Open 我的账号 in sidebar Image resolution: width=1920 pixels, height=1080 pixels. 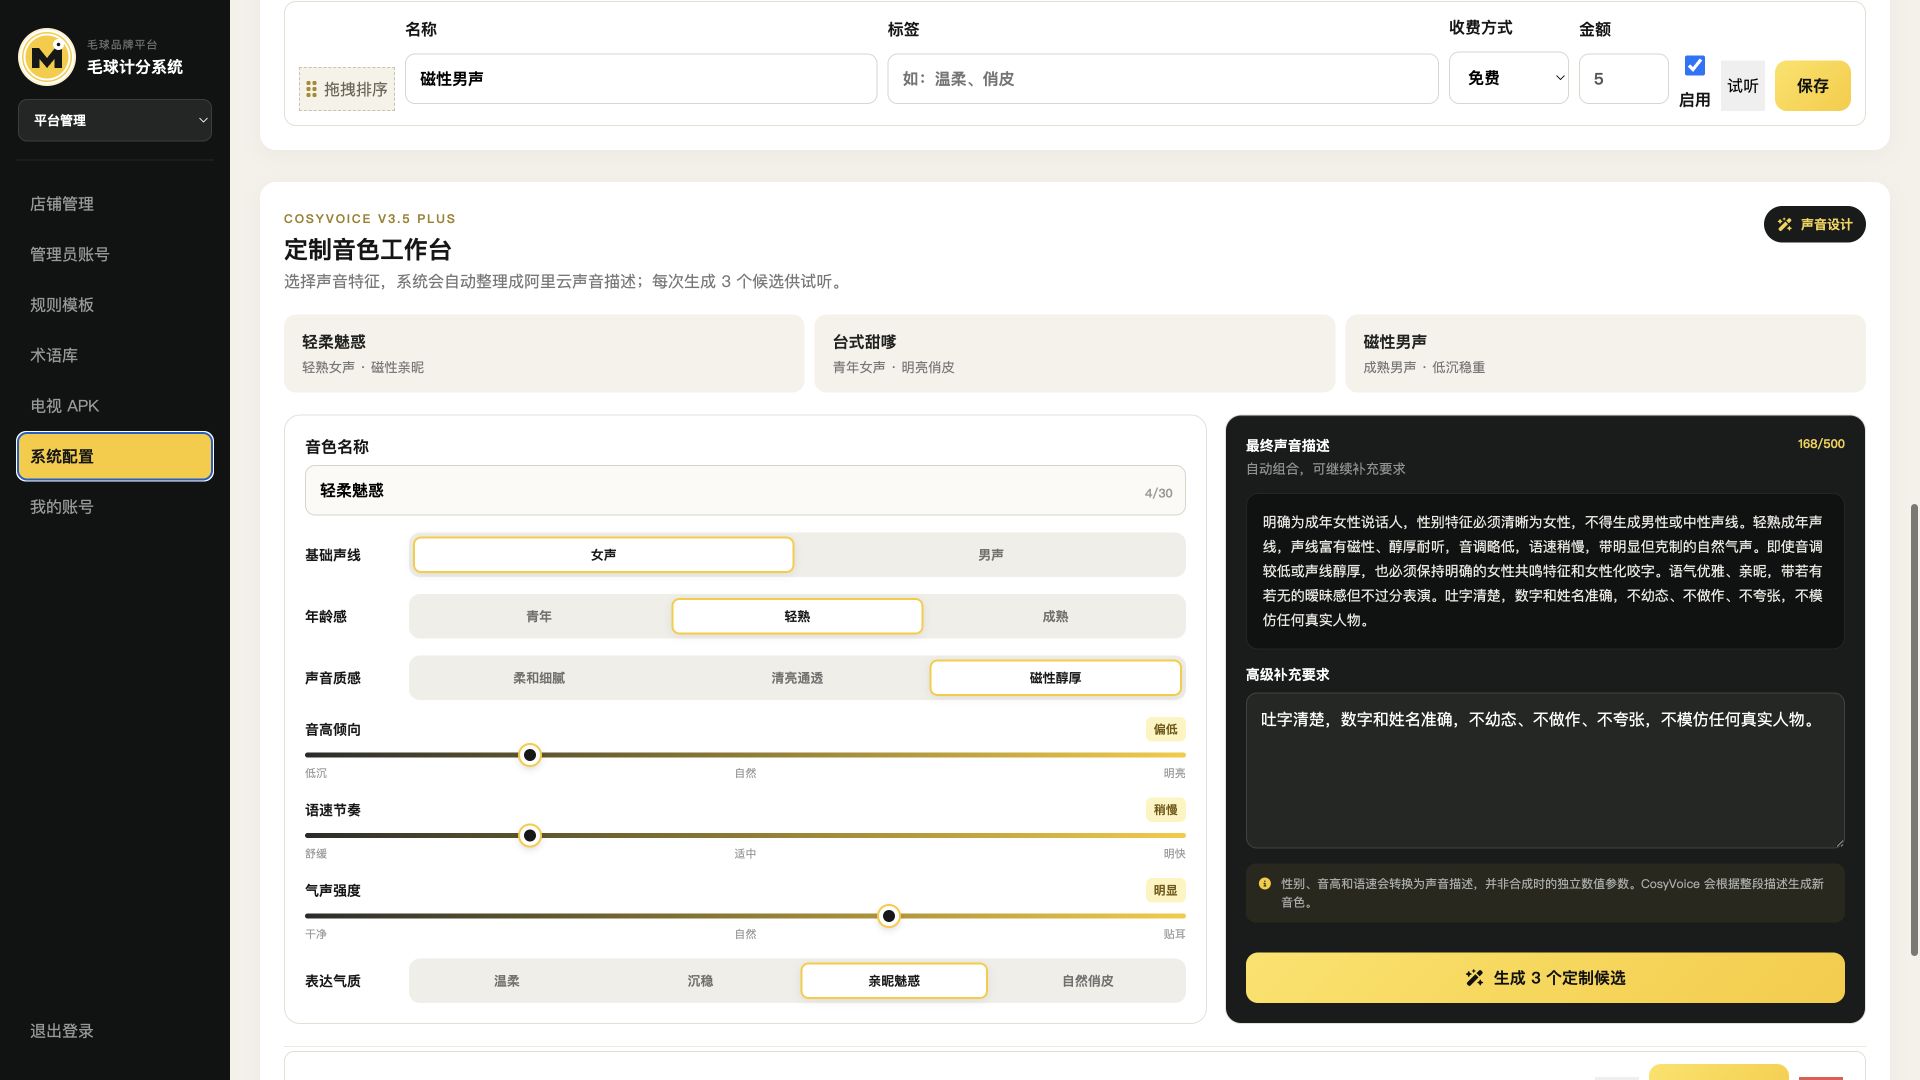click(115, 507)
